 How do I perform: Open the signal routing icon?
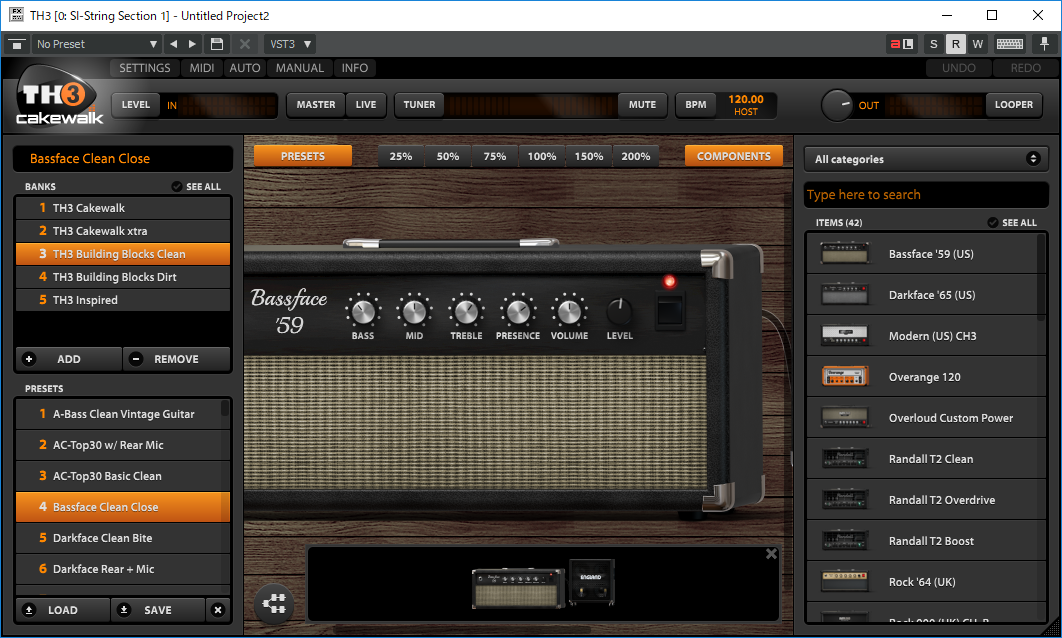(x=274, y=603)
